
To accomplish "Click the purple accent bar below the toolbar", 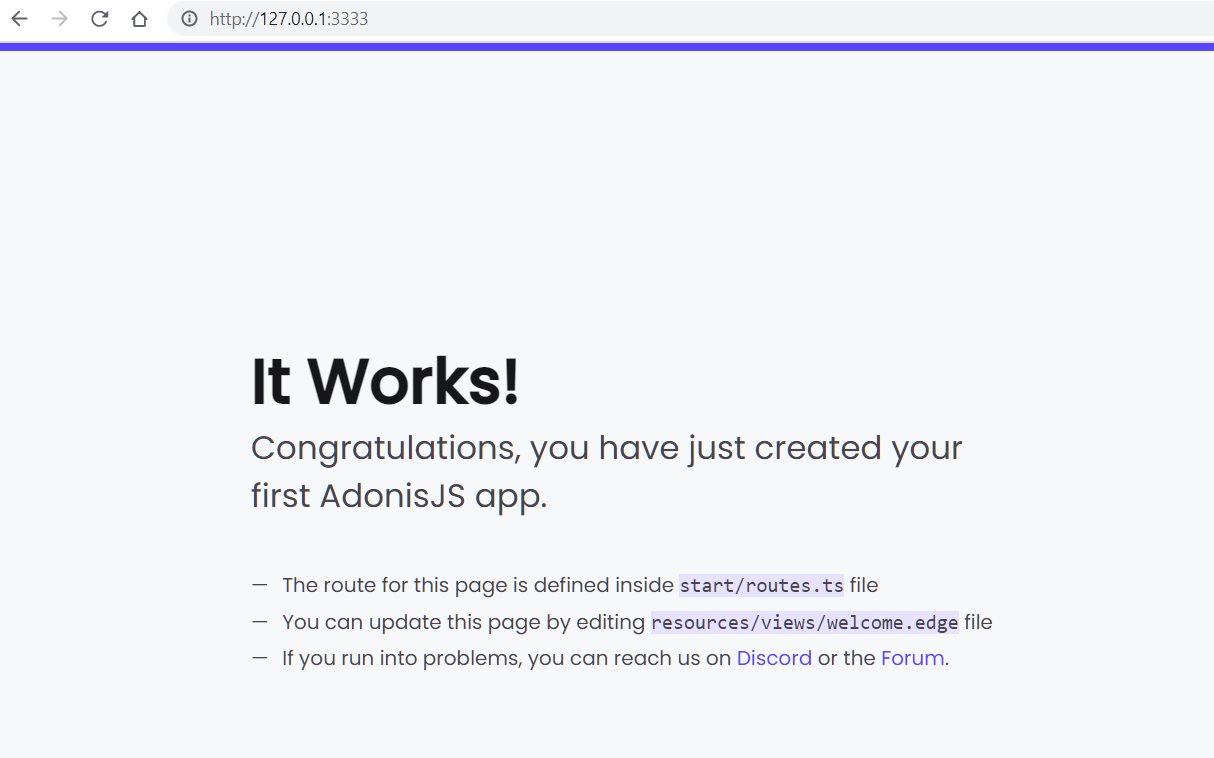I will (607, 45).
